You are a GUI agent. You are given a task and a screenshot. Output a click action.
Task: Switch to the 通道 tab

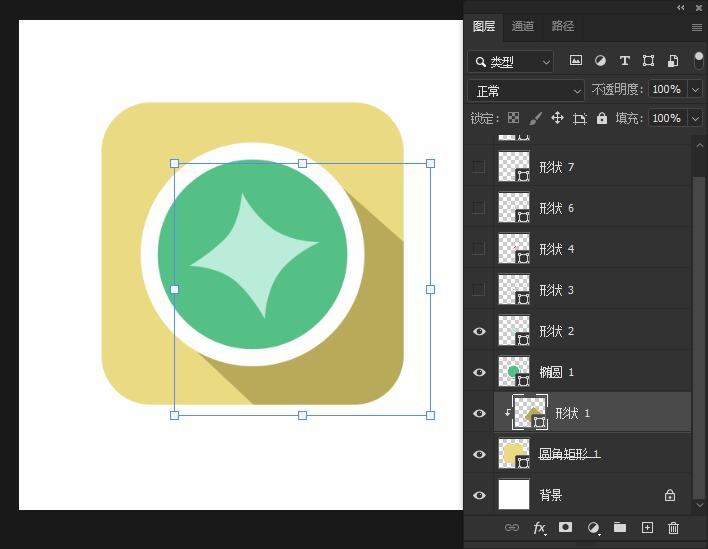pyautogui.click(x=523, y=26)
